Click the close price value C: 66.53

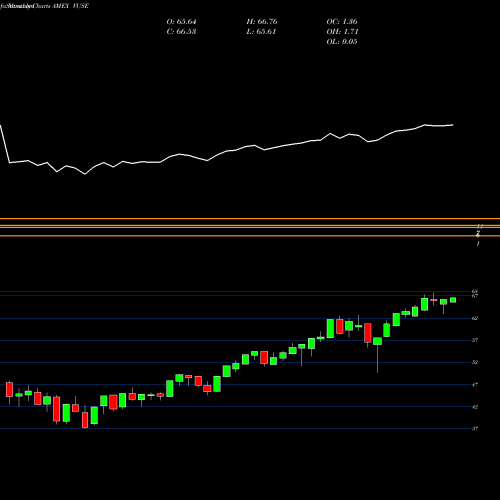click(x=181, y=32)
